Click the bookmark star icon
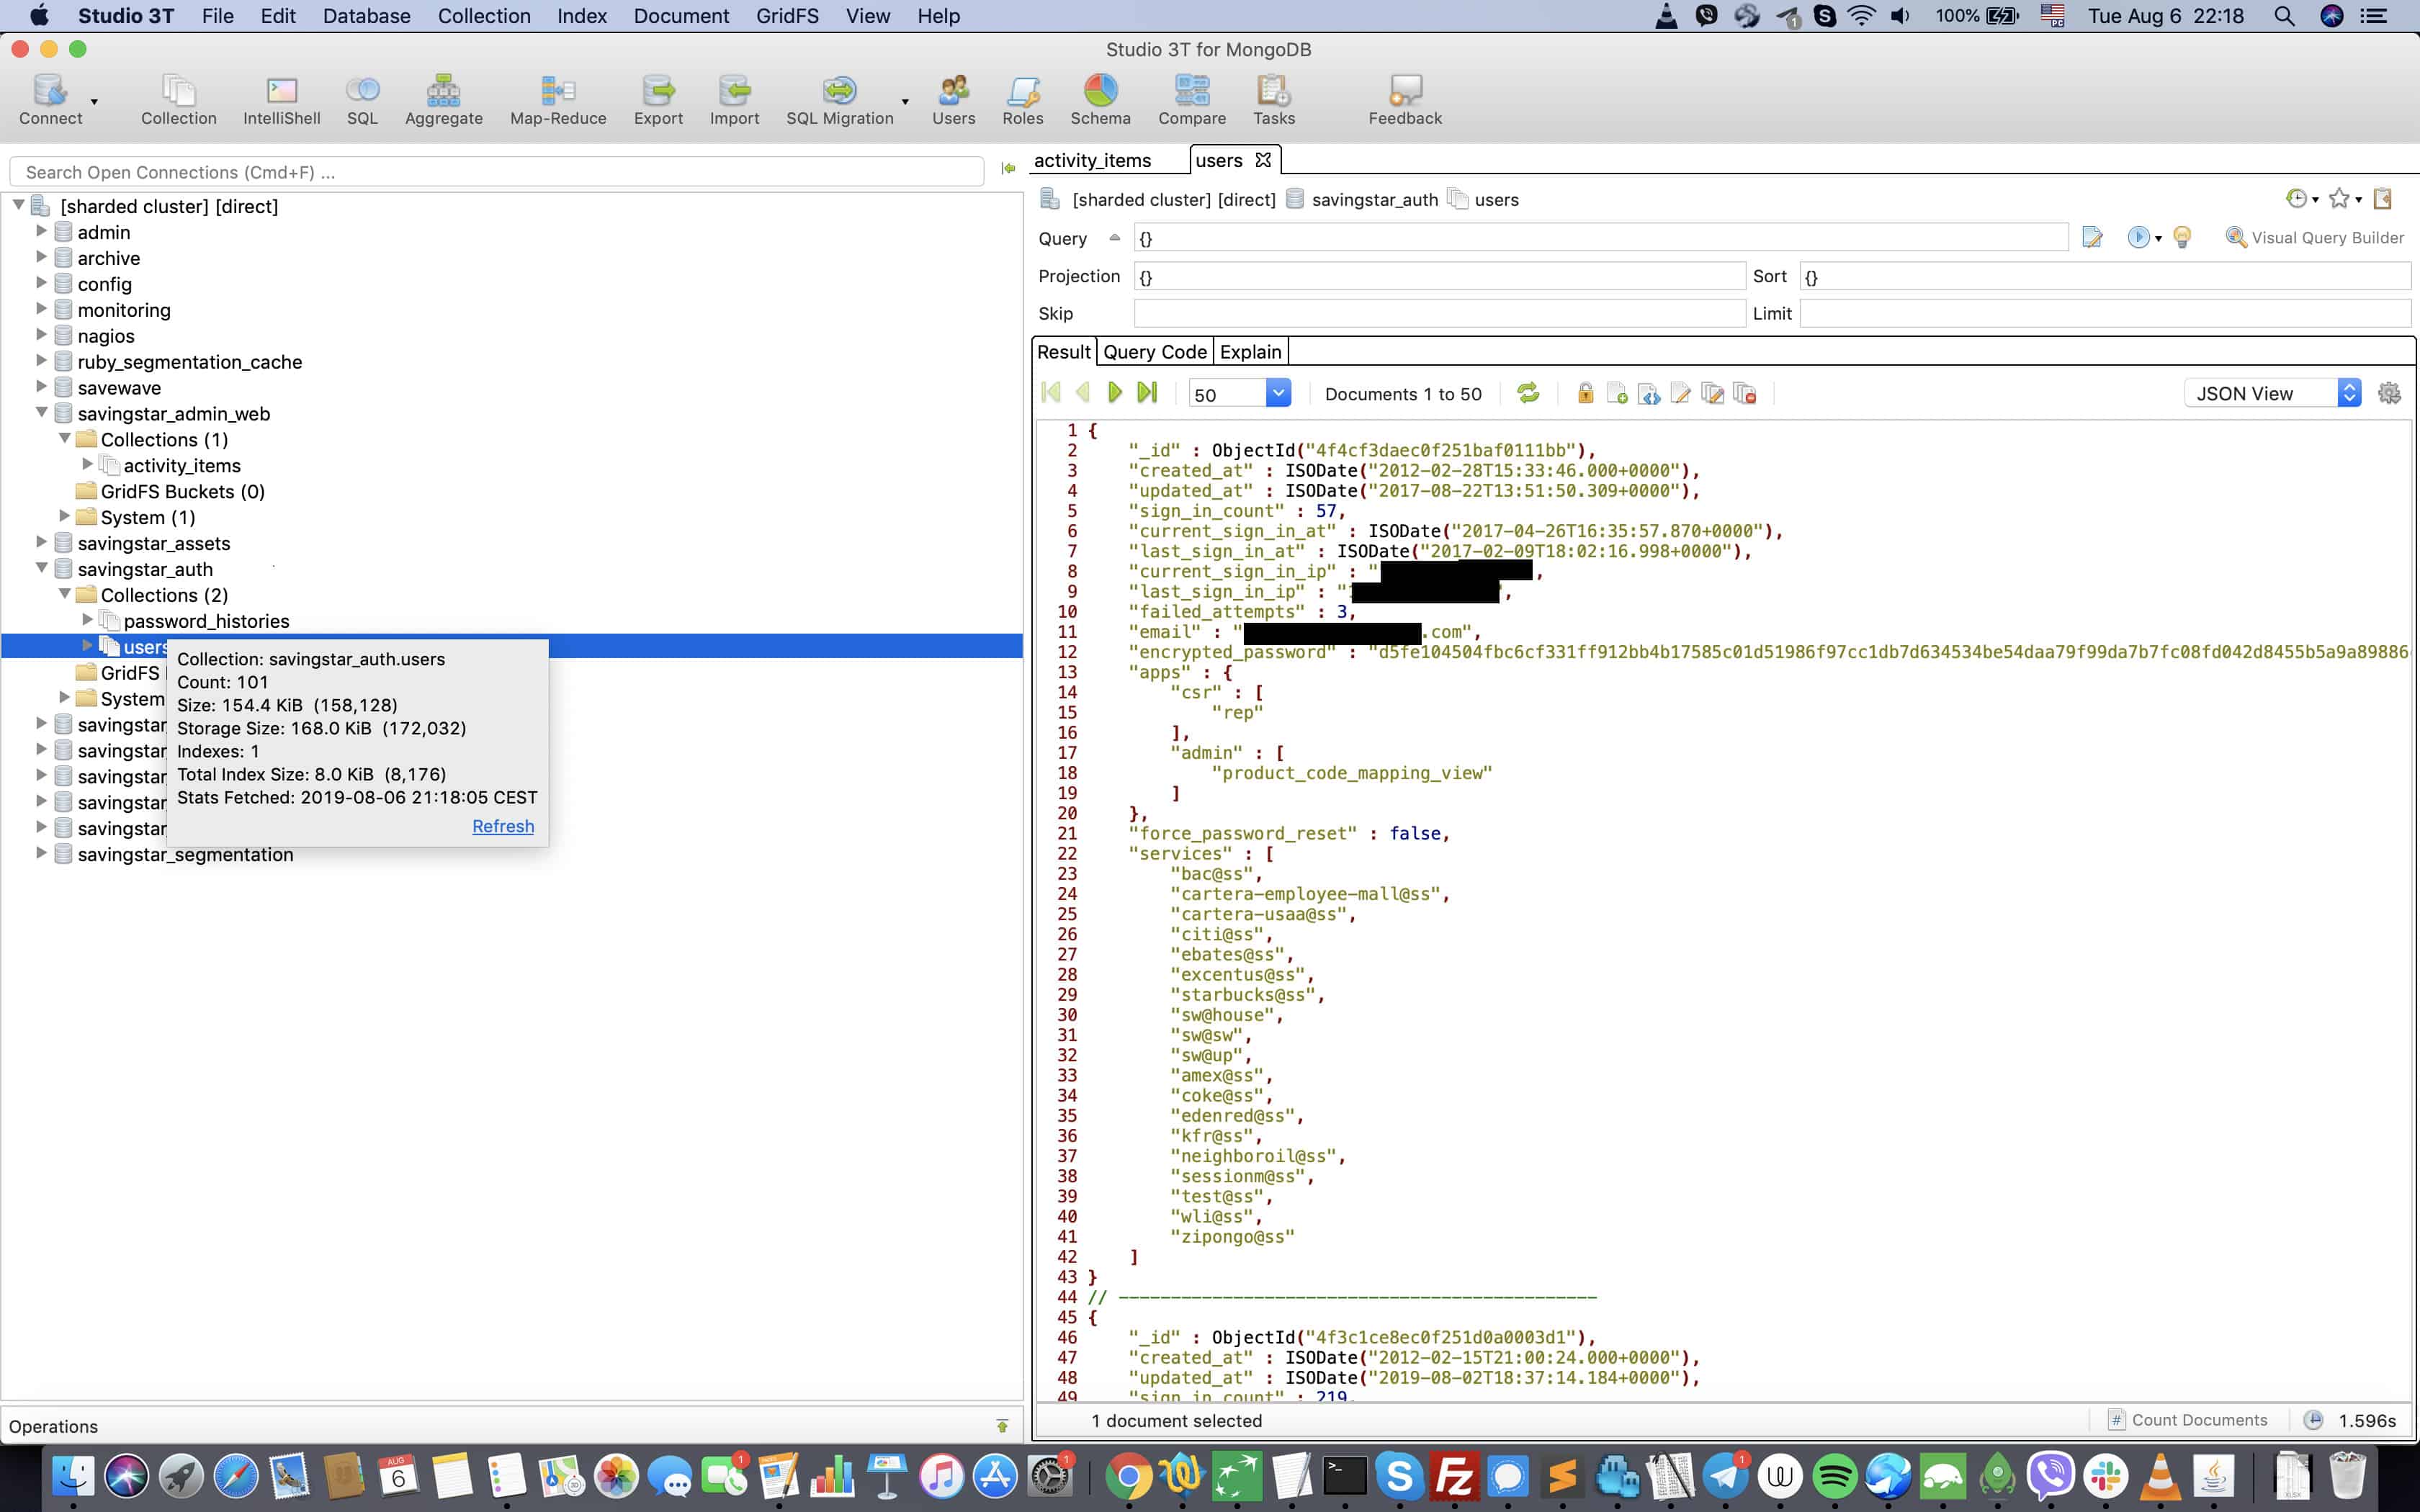The height and width of the screenshot is (1512, 2420). tap(2338, 199)
